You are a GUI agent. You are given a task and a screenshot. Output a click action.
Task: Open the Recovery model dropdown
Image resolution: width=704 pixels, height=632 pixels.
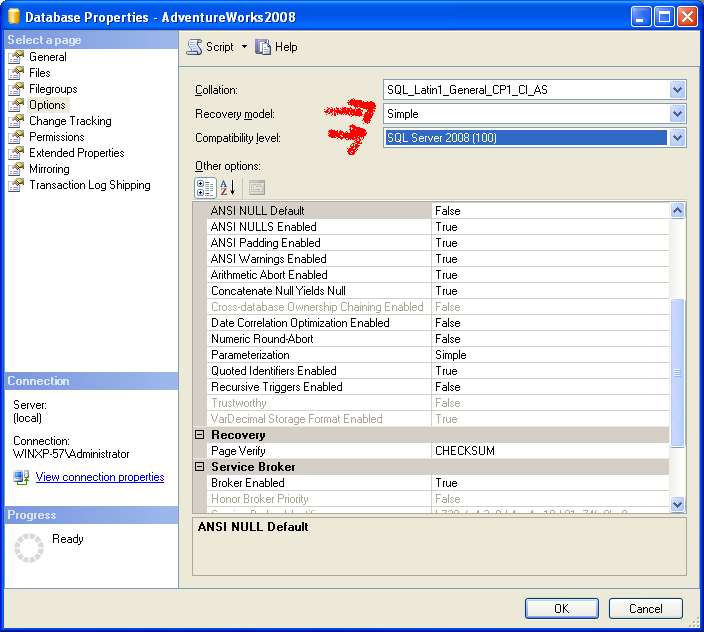pos(678,114)
